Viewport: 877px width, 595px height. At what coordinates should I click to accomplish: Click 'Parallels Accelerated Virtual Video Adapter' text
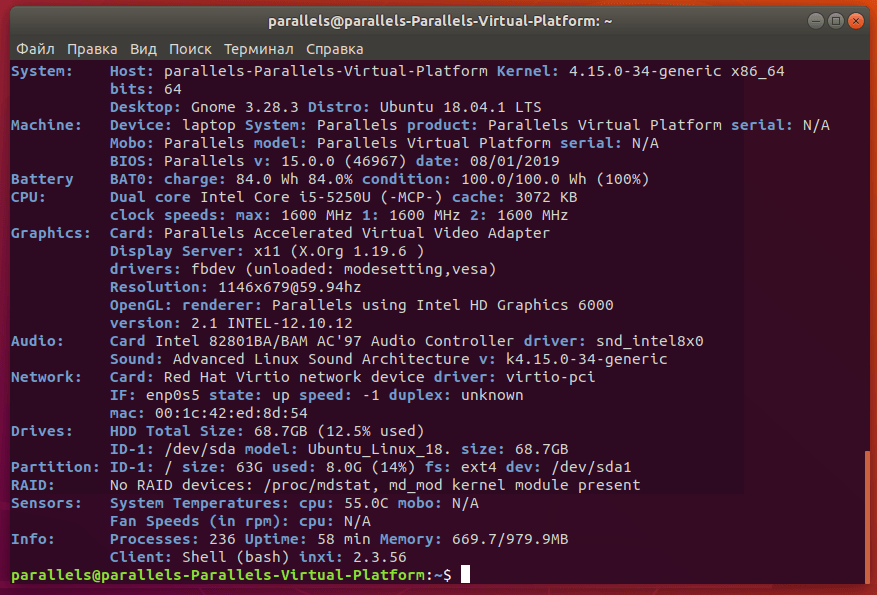click(x=357, y=233)
